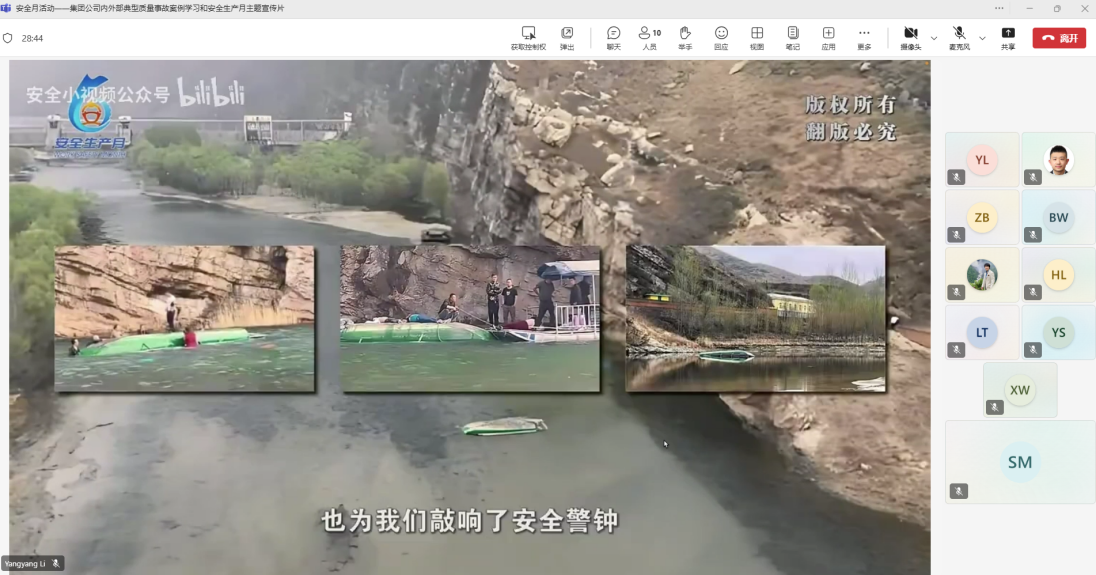Pop out the shared content (弹出)
Image resolution: width=1096 pixels, height=575 pixels.
click(567, 34)
